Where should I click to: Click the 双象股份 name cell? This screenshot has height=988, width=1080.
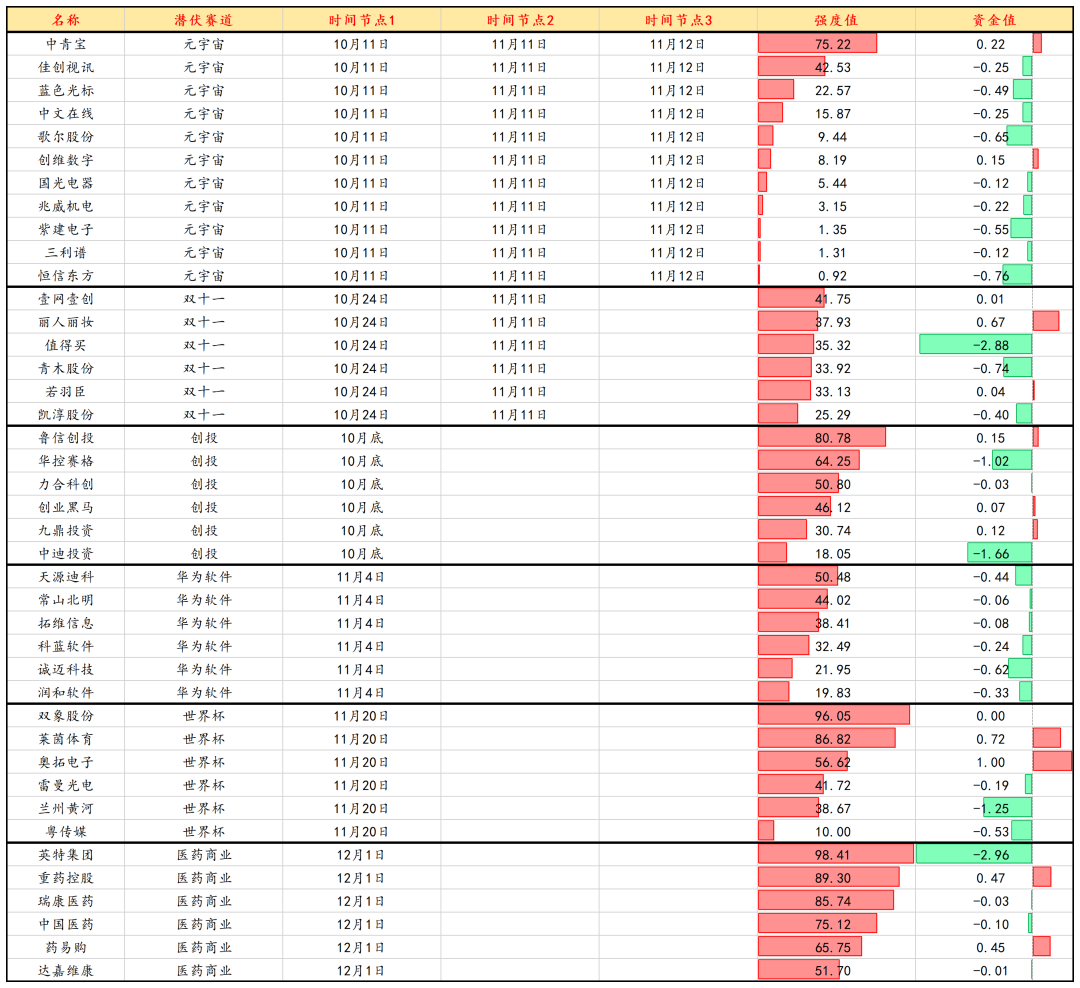[x=65, y=716]
